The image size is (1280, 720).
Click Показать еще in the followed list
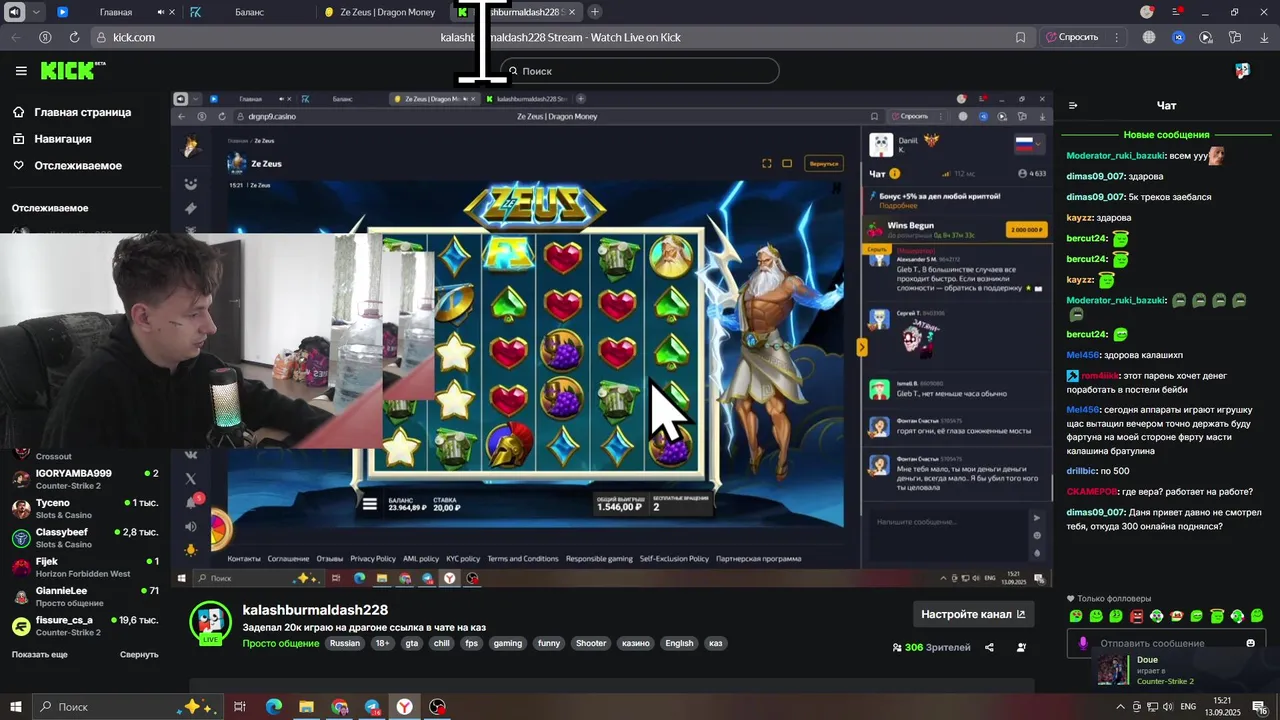pos(40,654)
